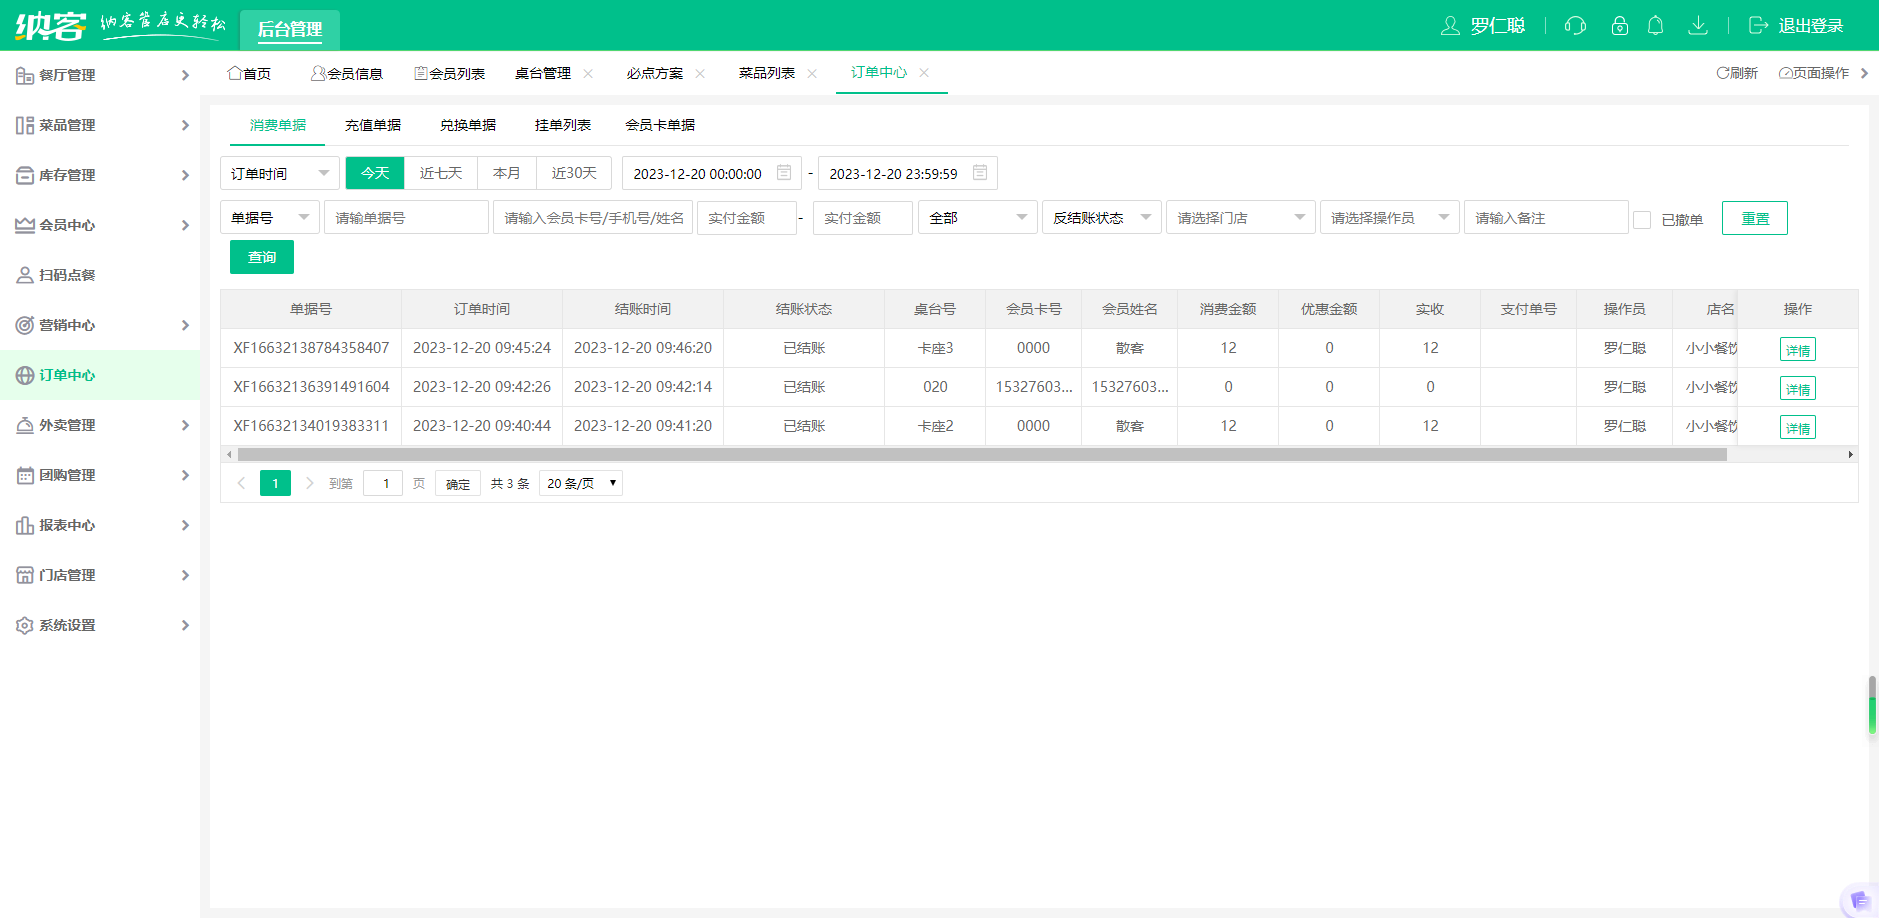The width and height of the screenshot is (1879, 918).
Task: Open 报表中心 from the sidebar
Action: pos(66,525)
